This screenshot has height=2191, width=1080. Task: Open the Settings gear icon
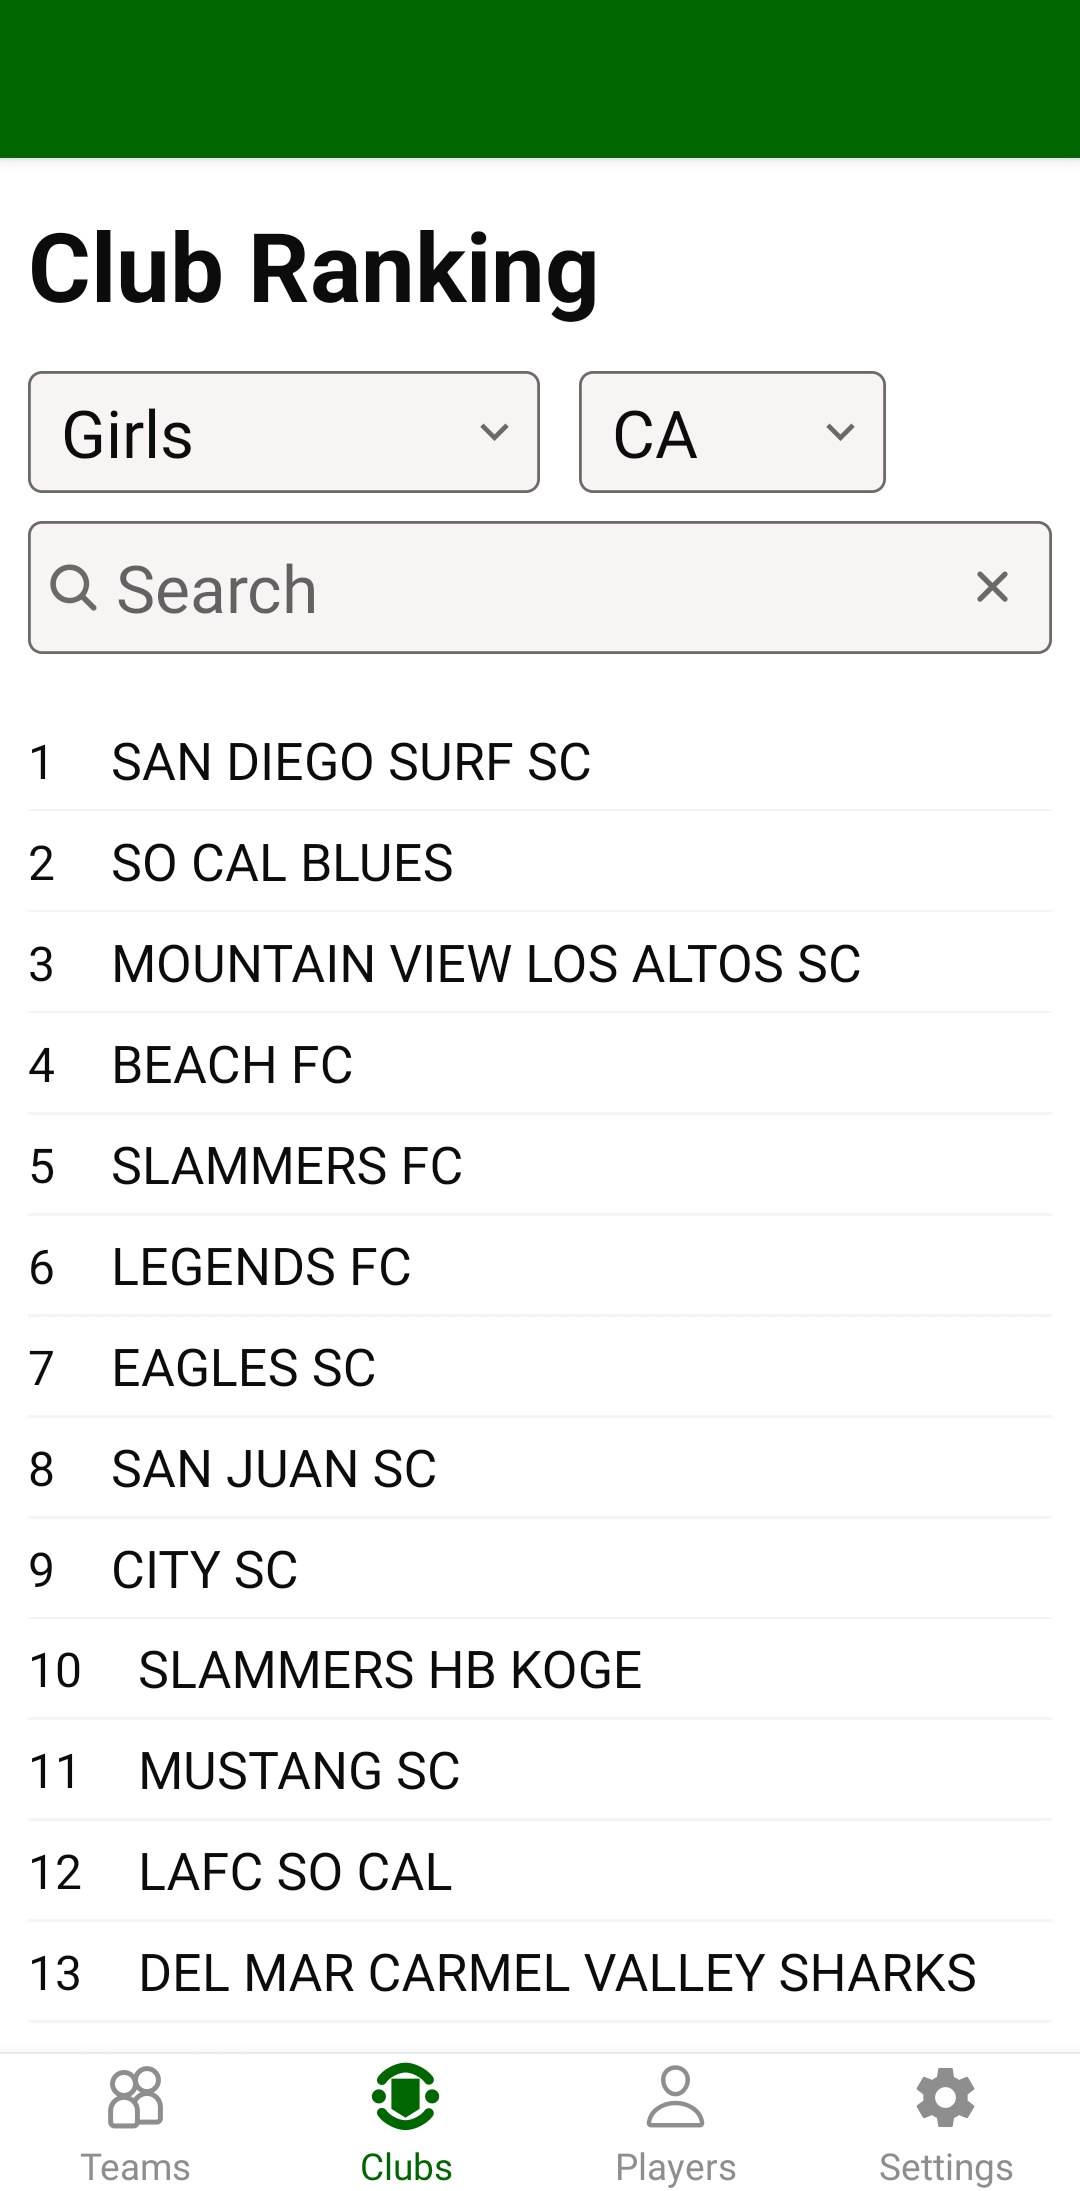click(x=945, y=2097)
